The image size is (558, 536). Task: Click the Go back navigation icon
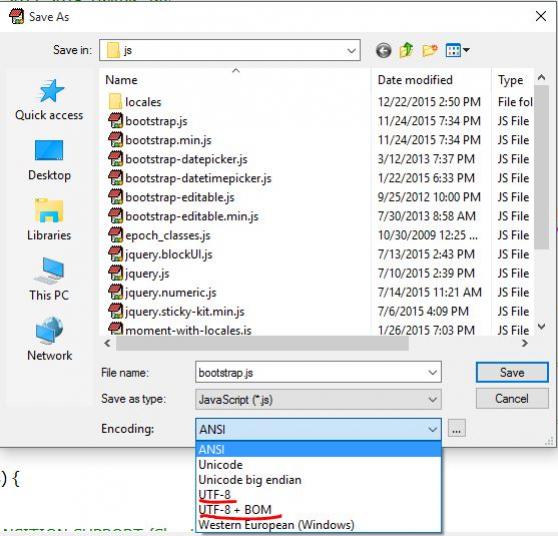[383, 51]
